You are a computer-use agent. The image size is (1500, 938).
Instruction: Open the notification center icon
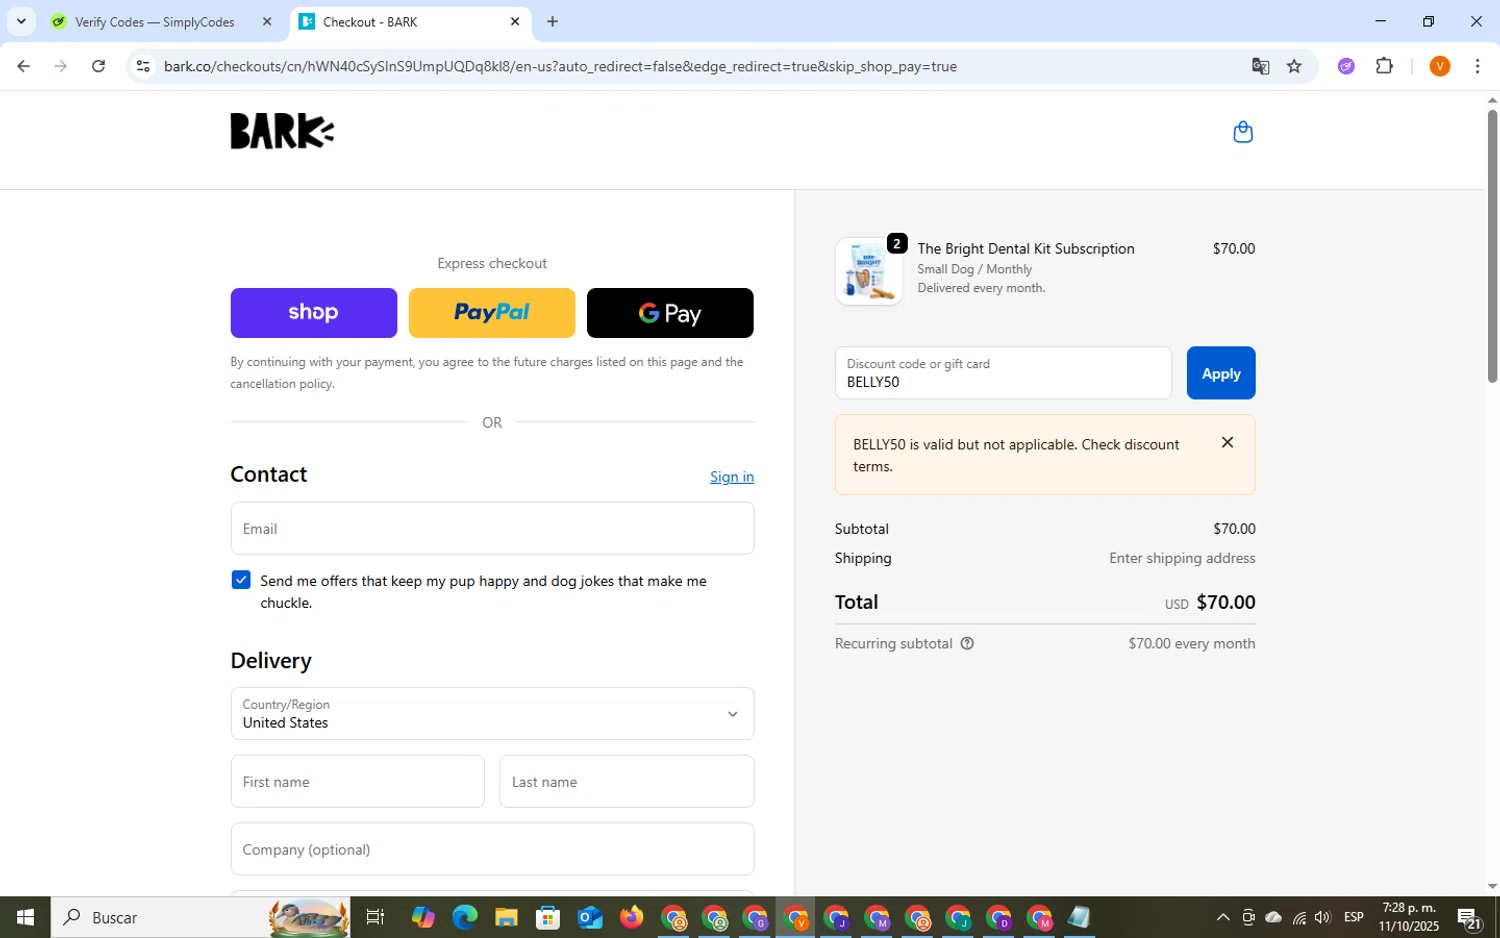[x=1468, y=917]
